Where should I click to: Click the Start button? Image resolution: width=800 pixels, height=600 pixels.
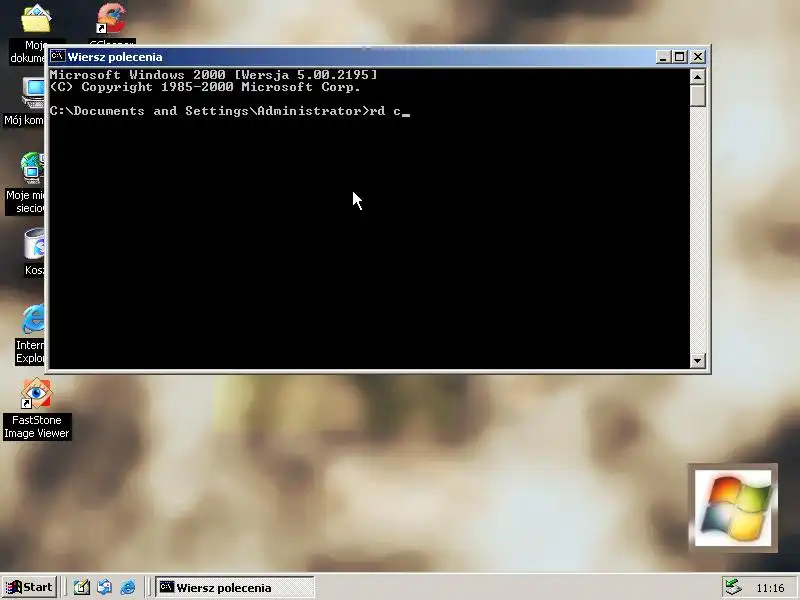click(x=30, y=587)
